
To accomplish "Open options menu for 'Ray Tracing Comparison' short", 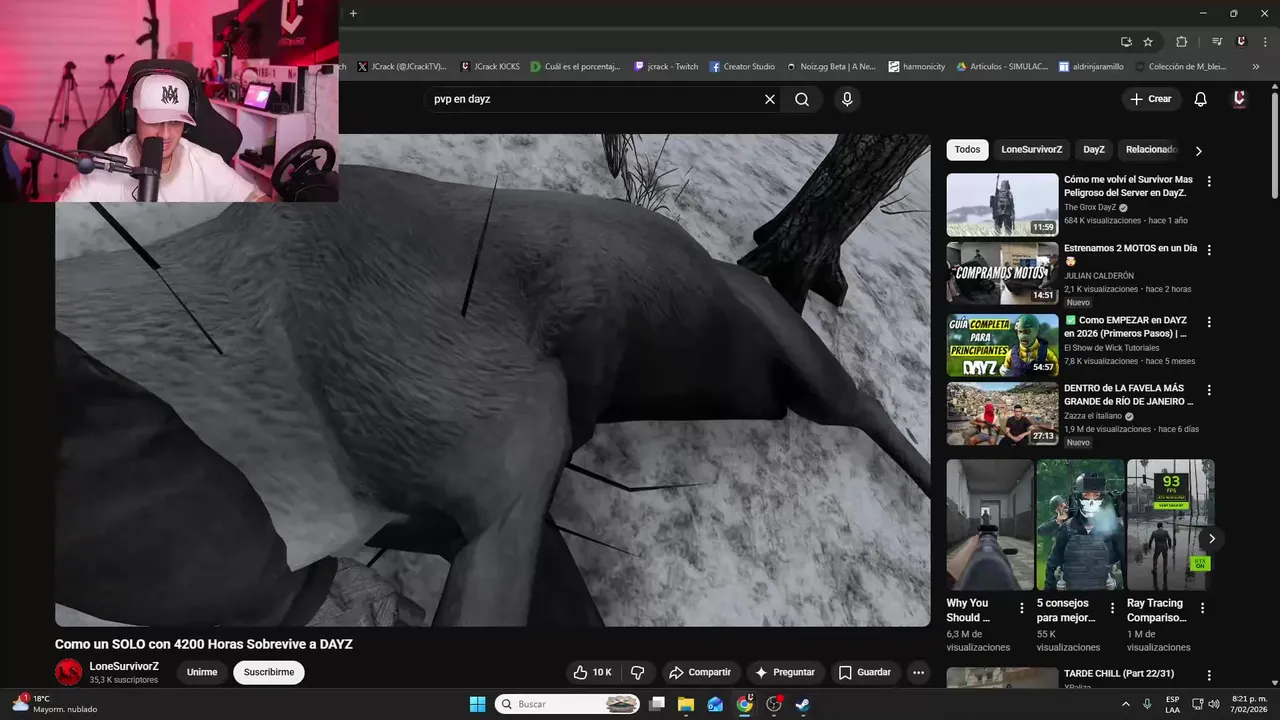I will pyautogui.click(x=1202, y=608).
